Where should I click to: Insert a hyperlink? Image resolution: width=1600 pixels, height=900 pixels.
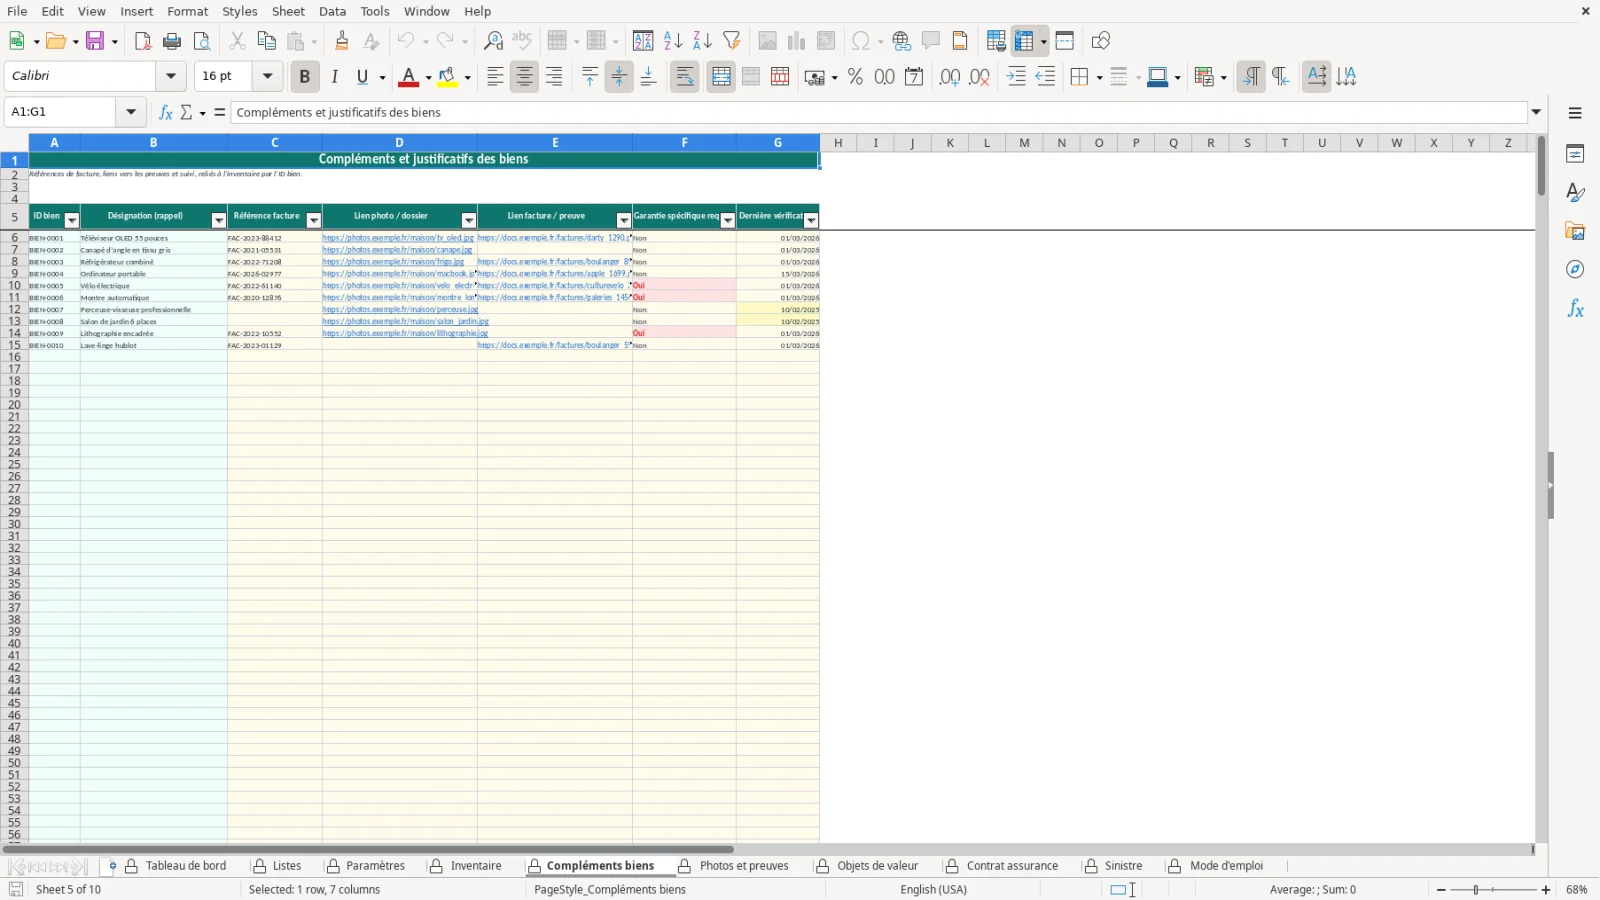(x=902, y=41)
